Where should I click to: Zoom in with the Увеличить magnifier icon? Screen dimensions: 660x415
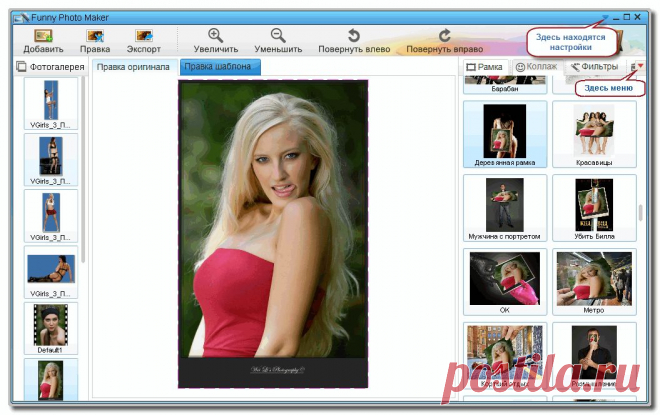(215, 35)
